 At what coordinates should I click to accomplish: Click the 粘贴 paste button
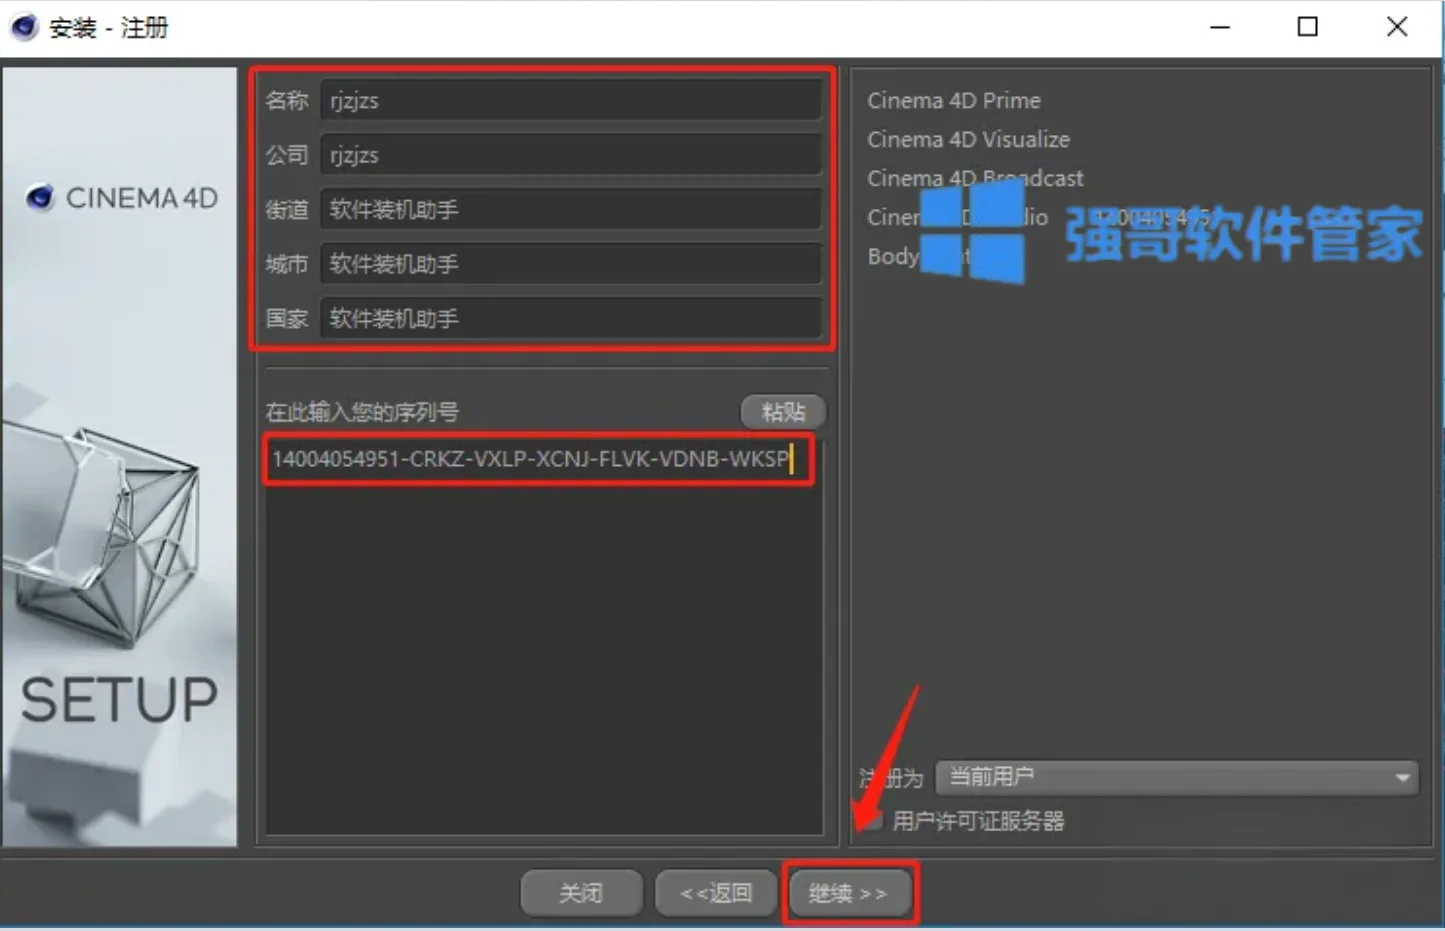pos(783,411)
